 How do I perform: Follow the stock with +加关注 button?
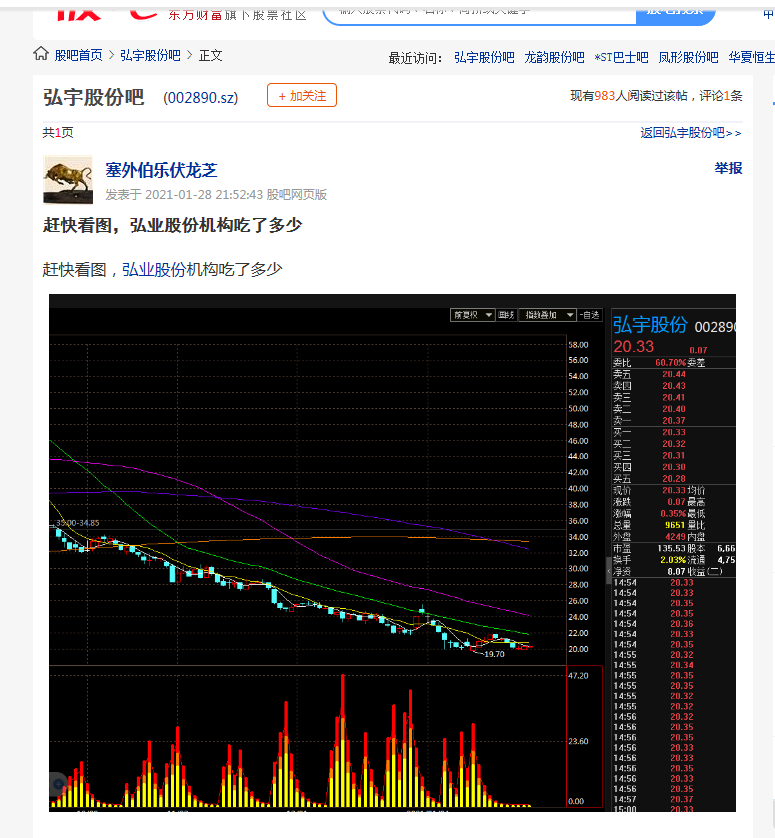[301, 96]
